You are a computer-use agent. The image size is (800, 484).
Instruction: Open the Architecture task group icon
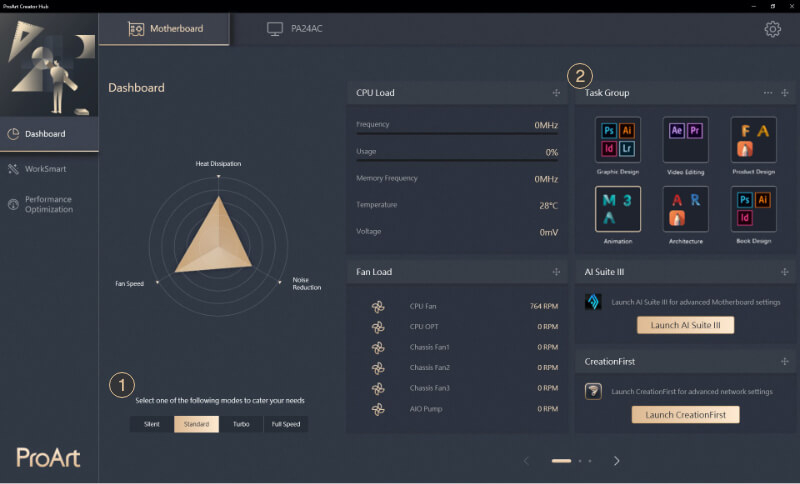point(685,209)
